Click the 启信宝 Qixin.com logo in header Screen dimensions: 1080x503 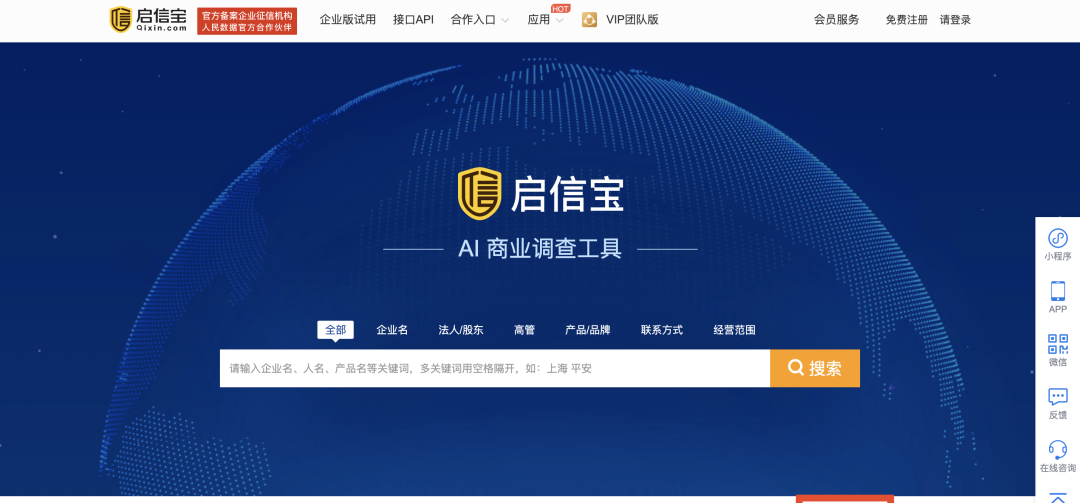pos(148,20)
